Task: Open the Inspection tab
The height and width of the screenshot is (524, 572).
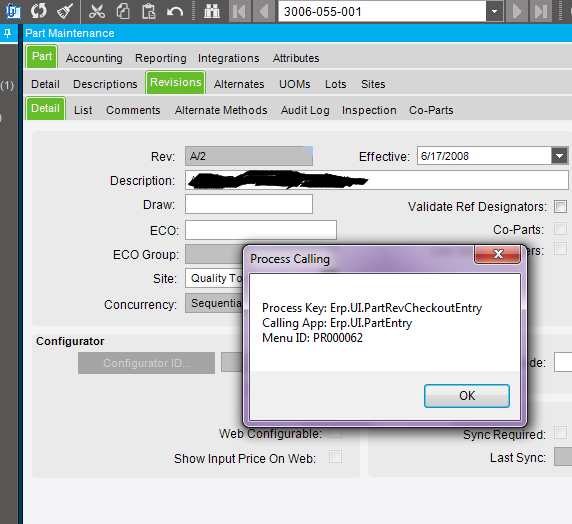Action: pyautogui.click(x=369, y=110)
